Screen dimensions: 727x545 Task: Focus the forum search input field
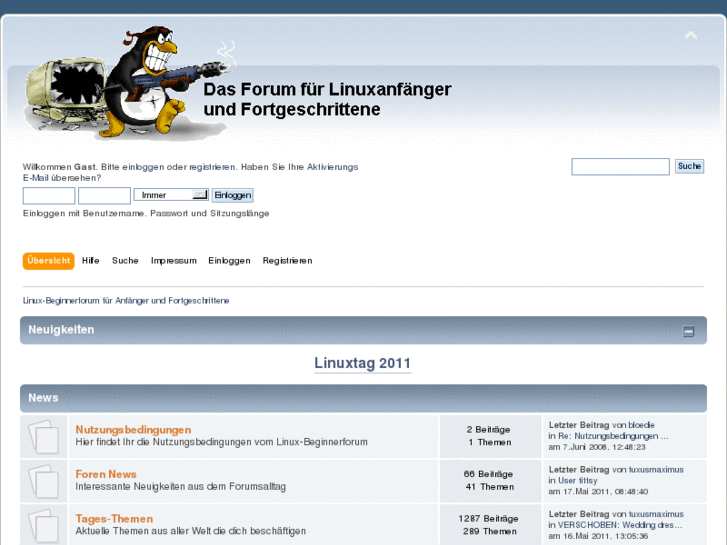click(x=620, y=167)
